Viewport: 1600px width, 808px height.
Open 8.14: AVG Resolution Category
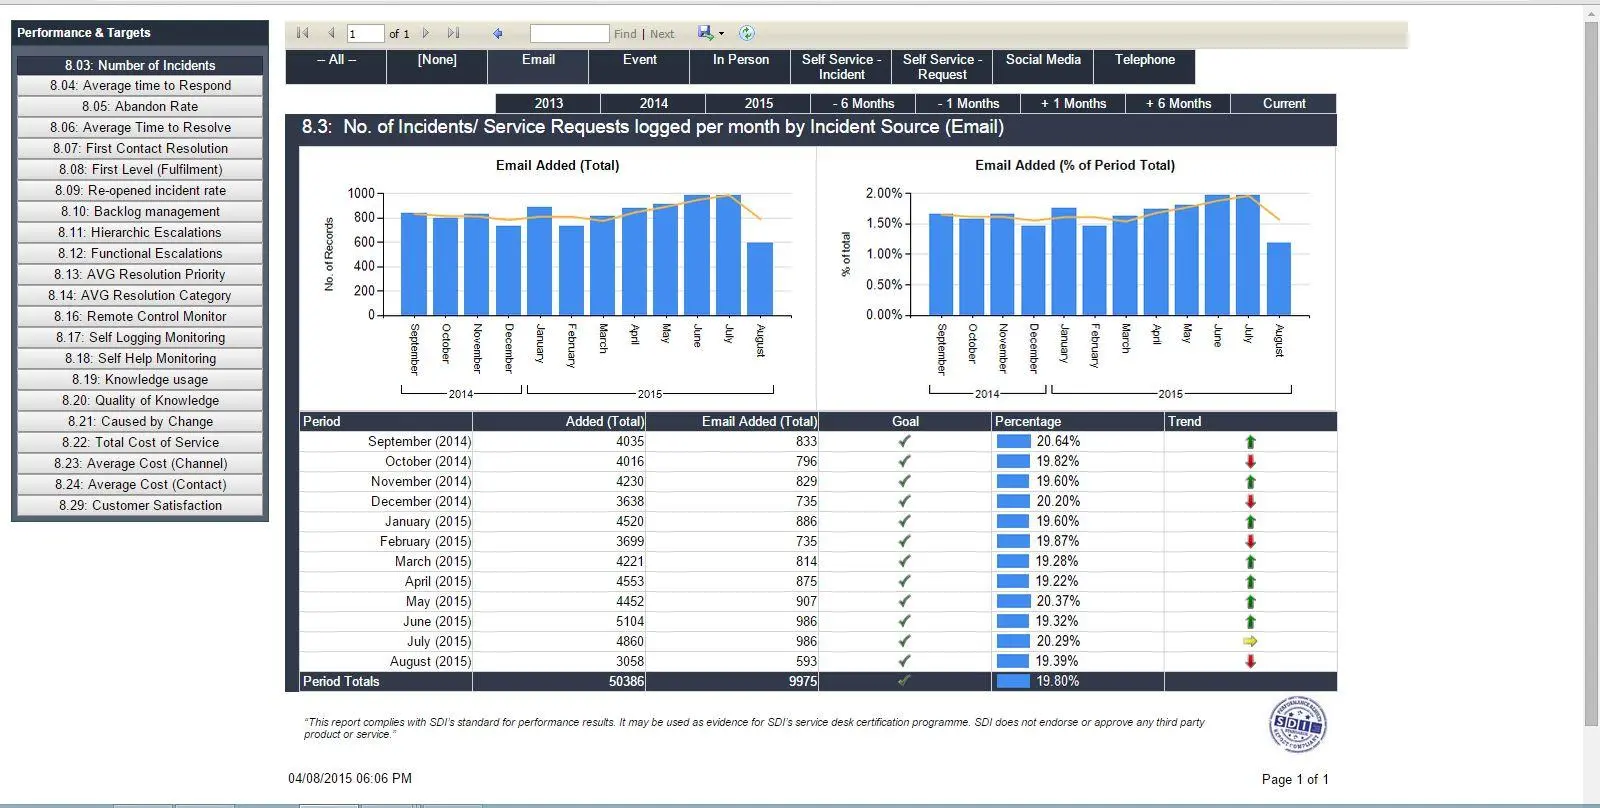tap(140, 296)
